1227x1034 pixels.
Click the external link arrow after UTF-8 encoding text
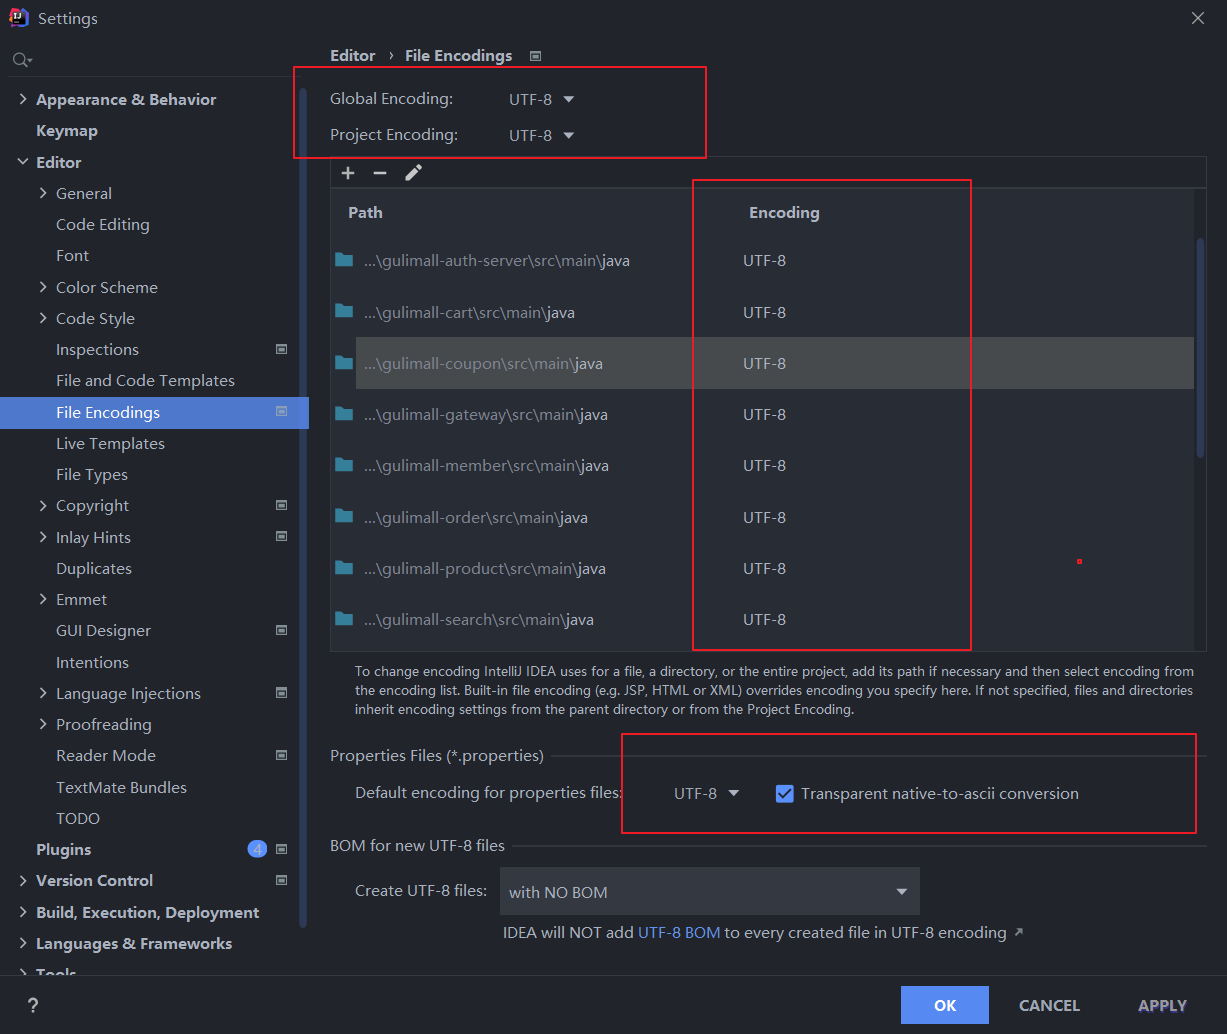pos(1019,932)
